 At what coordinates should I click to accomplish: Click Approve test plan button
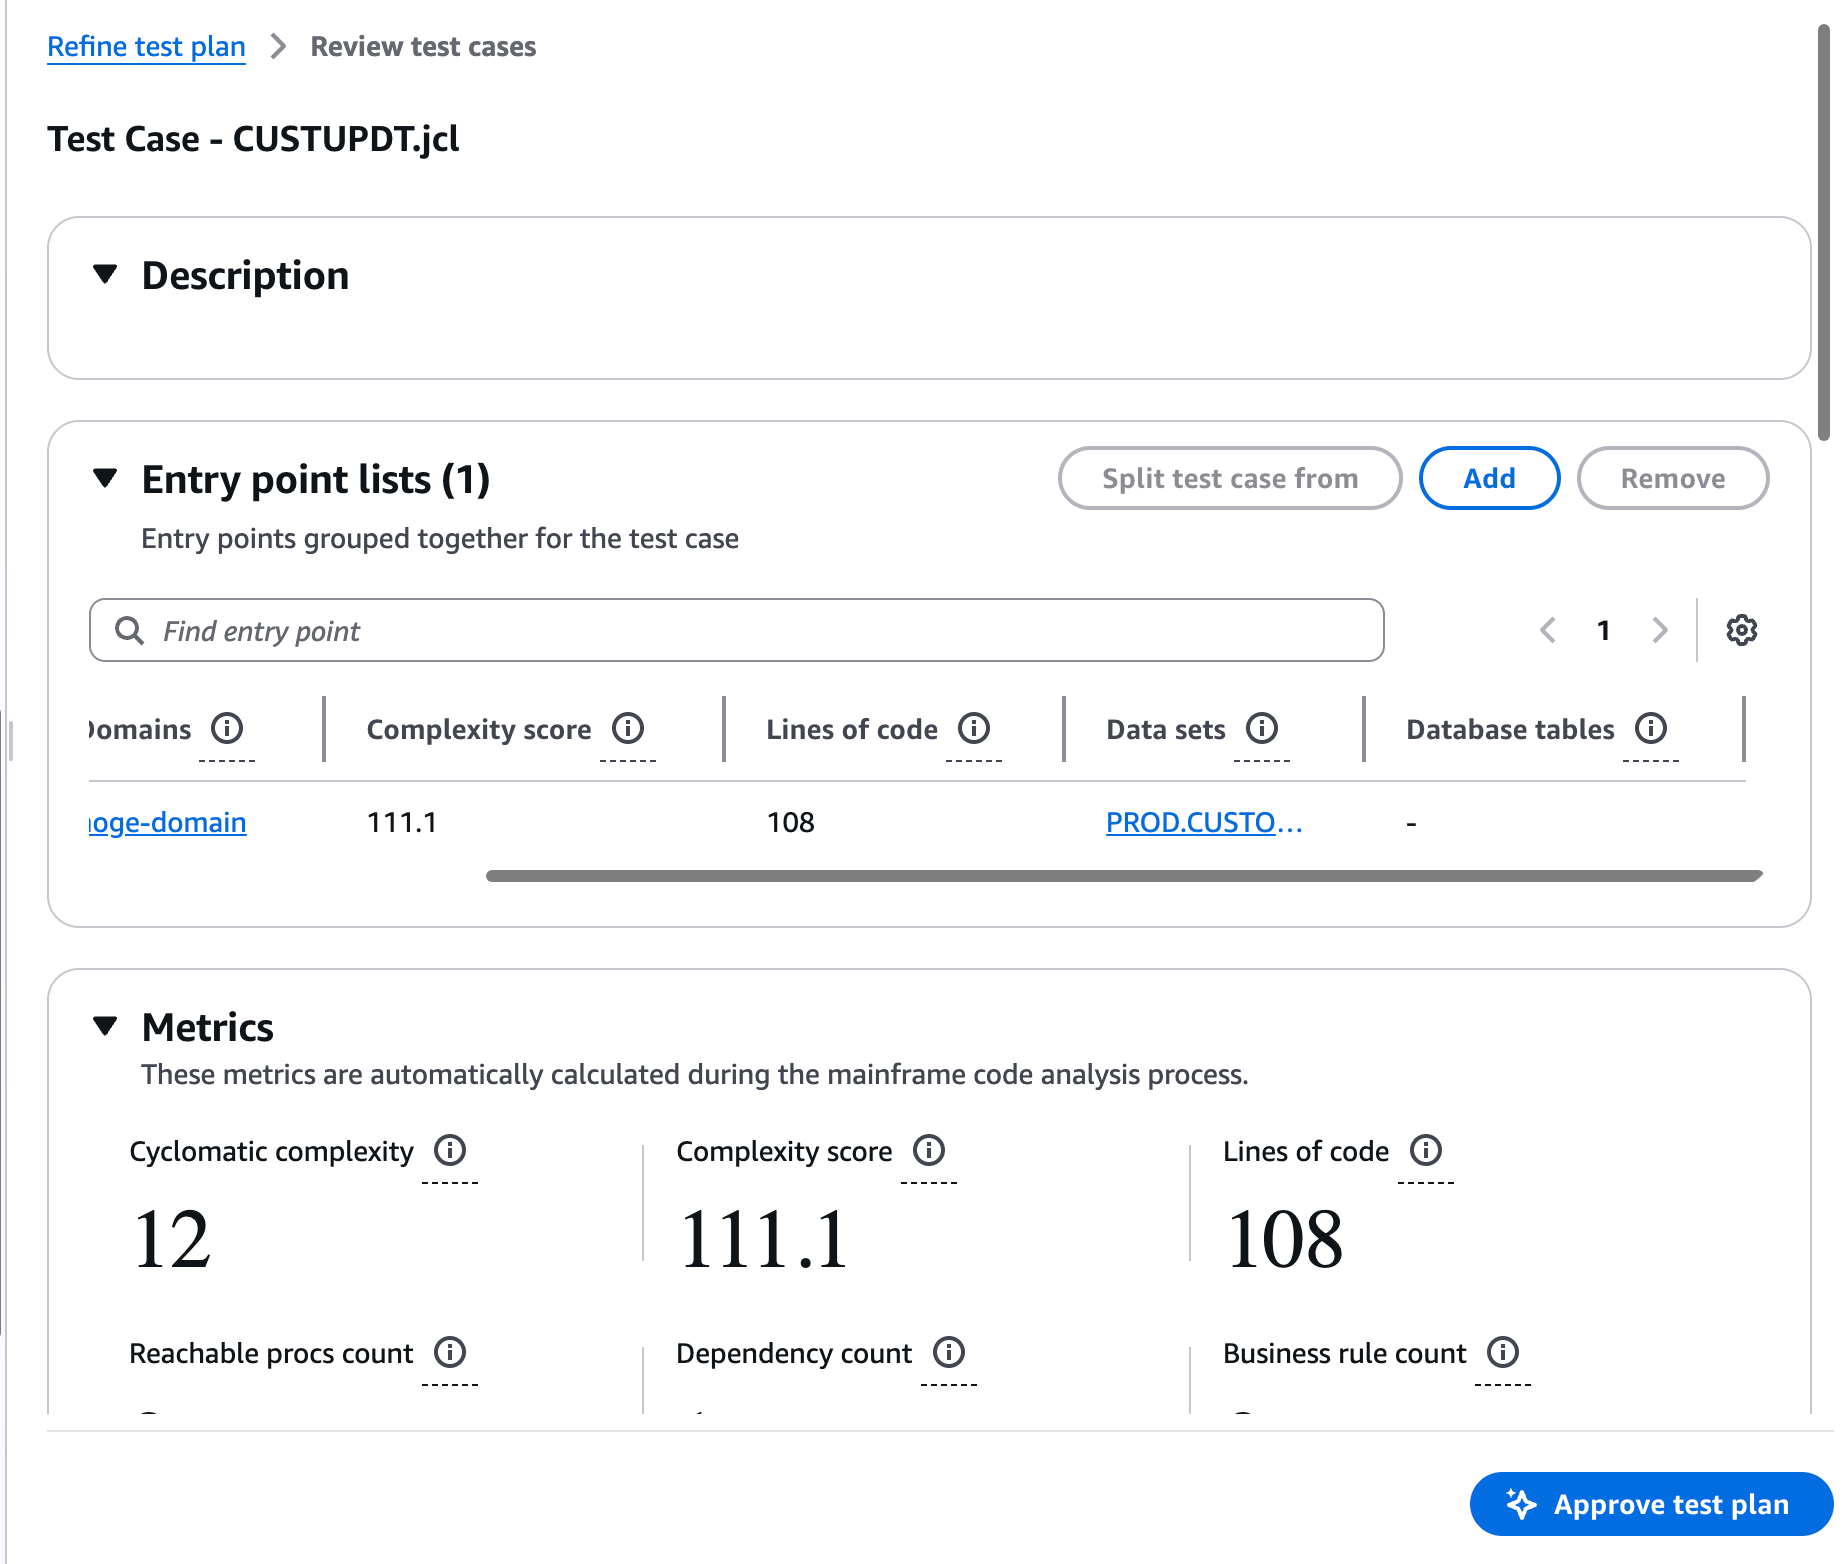[1651, 1504]
